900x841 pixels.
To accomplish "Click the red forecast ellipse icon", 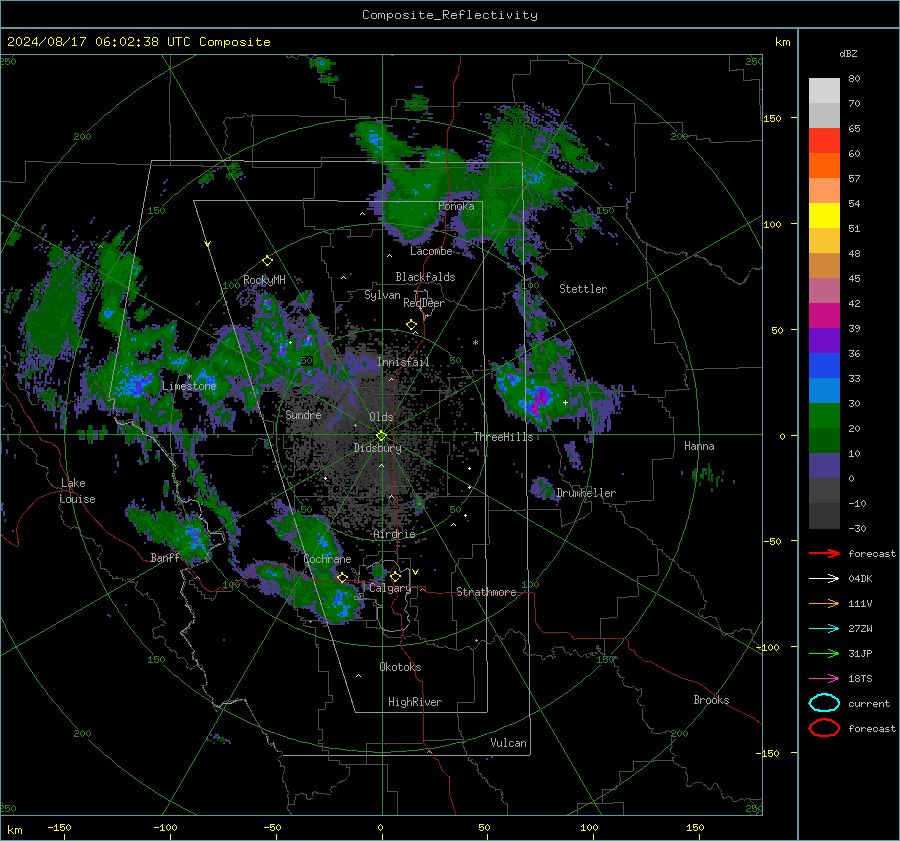I will coord(824,728).
